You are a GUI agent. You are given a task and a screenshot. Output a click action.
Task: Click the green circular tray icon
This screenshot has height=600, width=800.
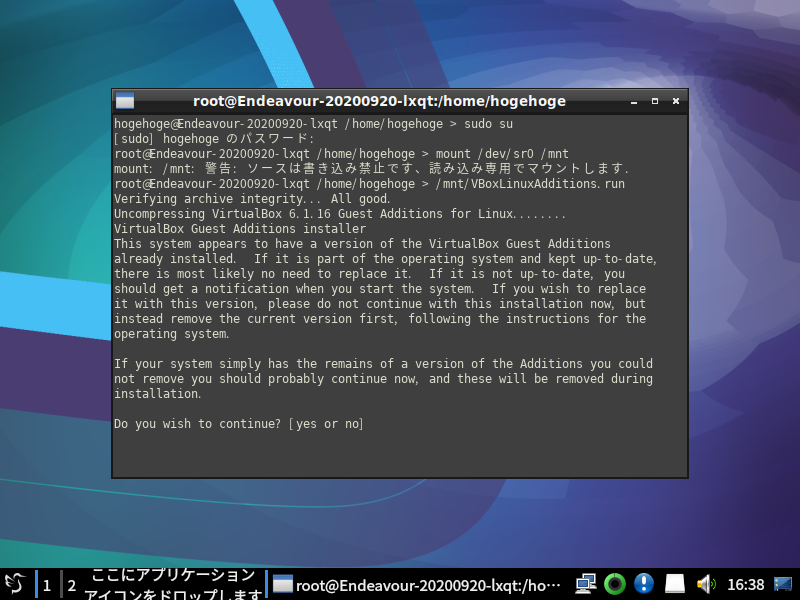[615, 584]
